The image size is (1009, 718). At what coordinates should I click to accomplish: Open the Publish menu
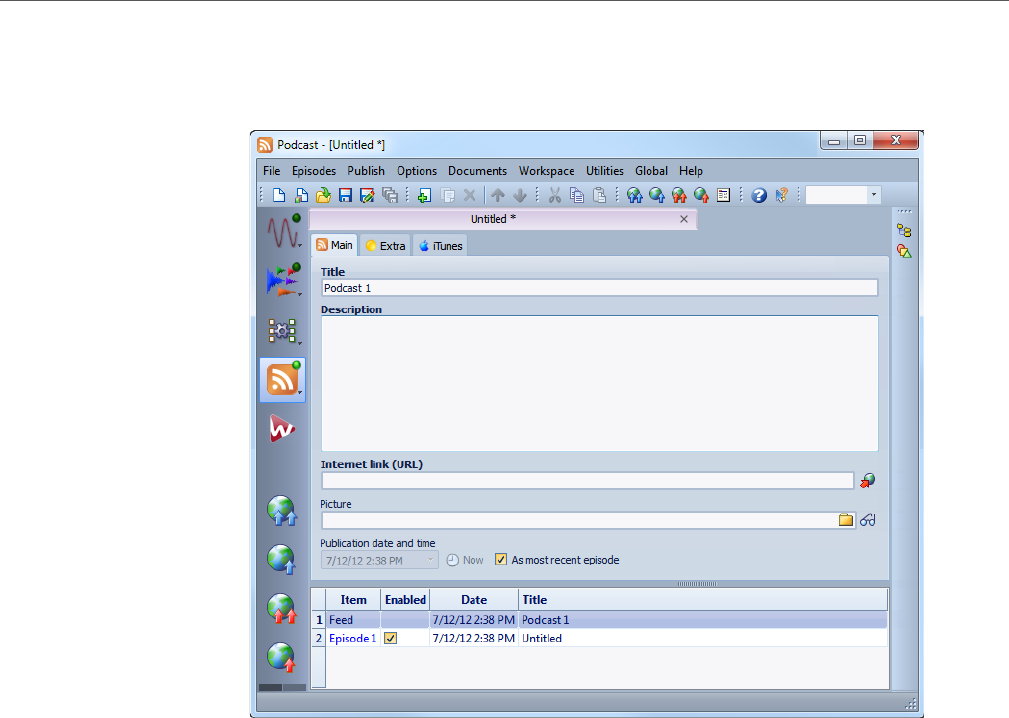[366, 170]
